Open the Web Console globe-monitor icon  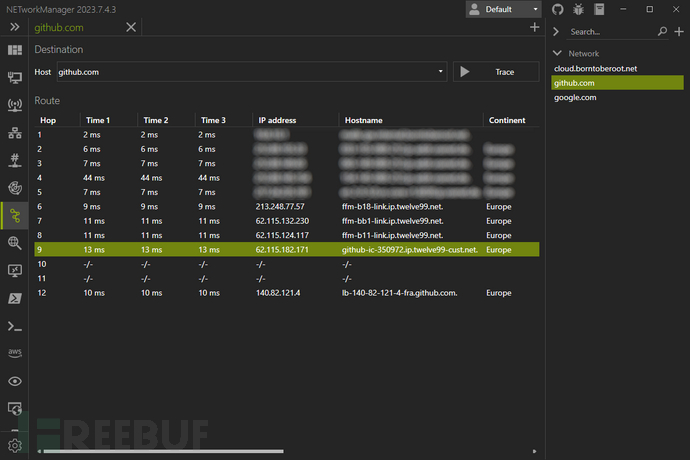pyautogui.click(x=15, y=408)
